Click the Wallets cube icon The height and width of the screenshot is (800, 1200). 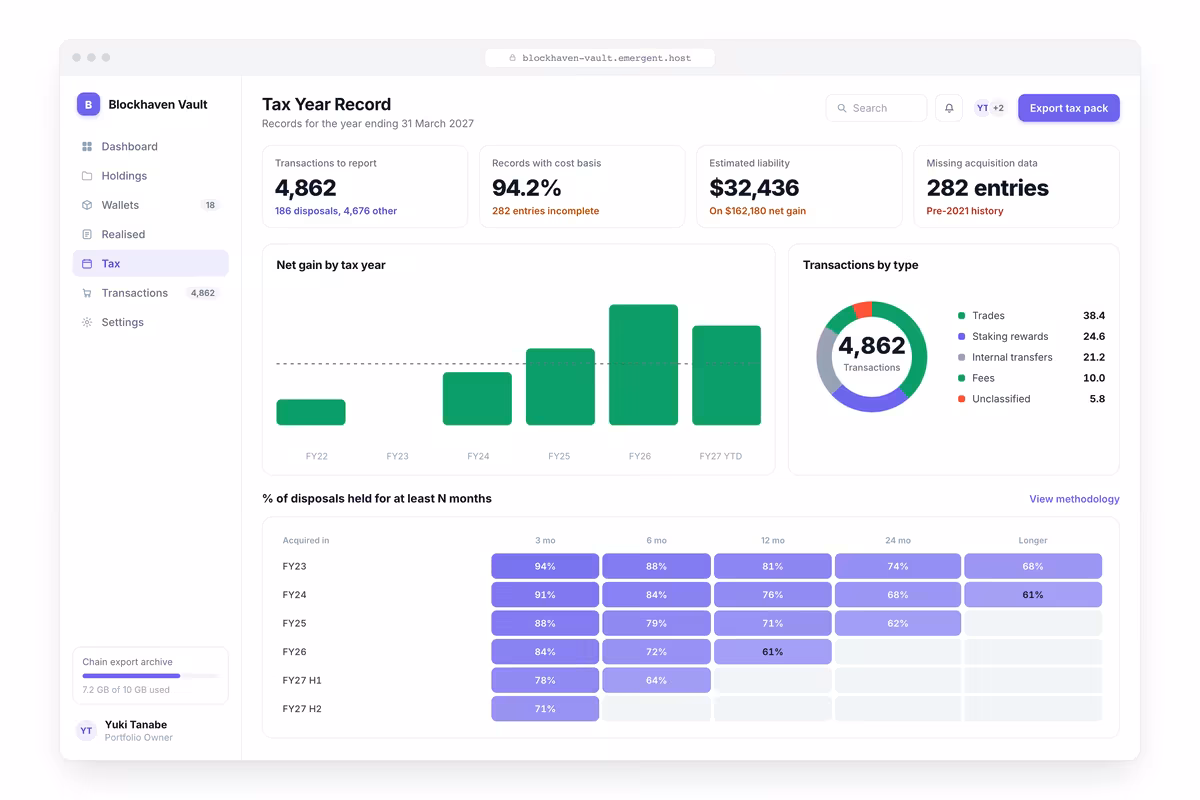click(x=87, y=205)
